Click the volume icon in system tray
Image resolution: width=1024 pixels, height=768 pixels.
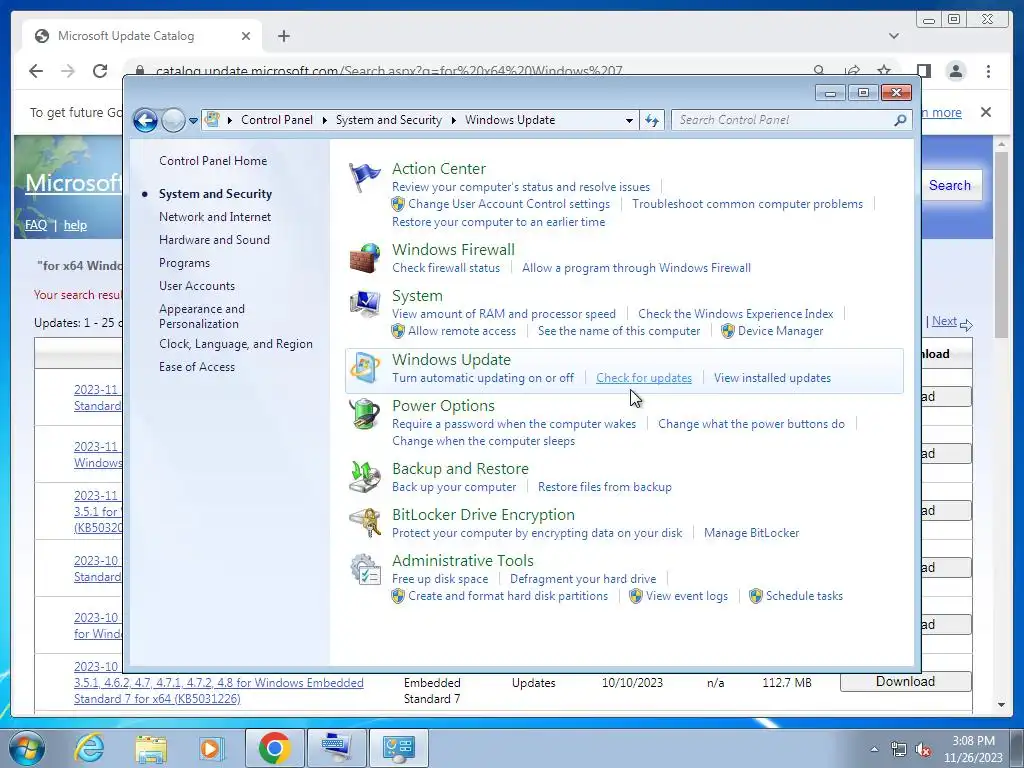click(x=923, y=749)
